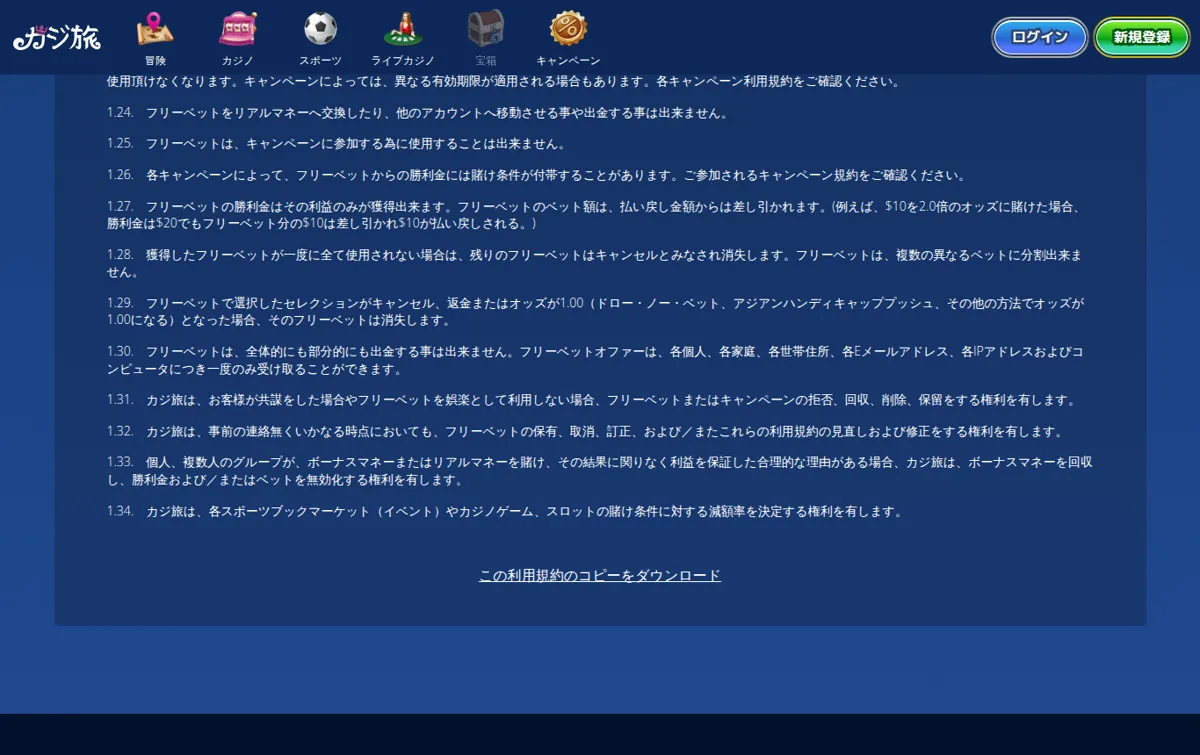Open the ライブカジノ dealer icon

(403, 29)
